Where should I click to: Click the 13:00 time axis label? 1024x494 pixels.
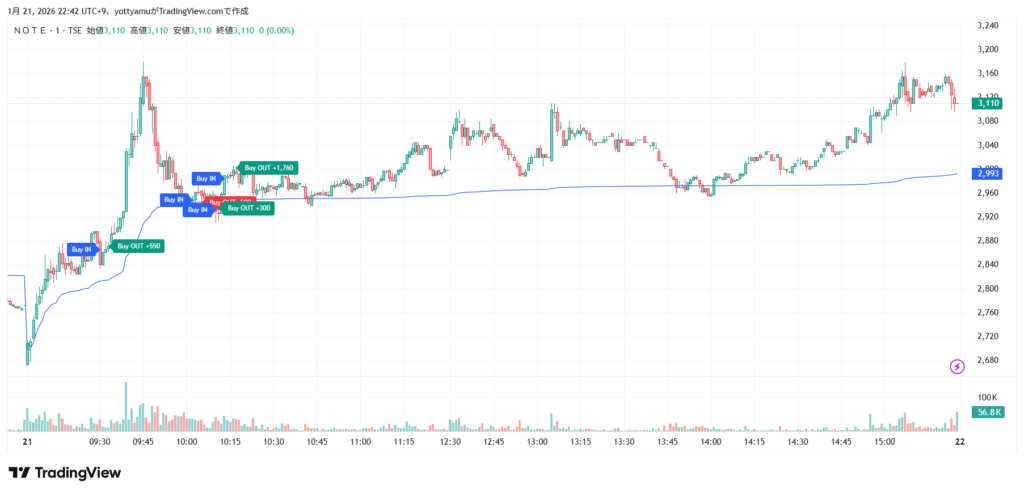click(537, 441)
